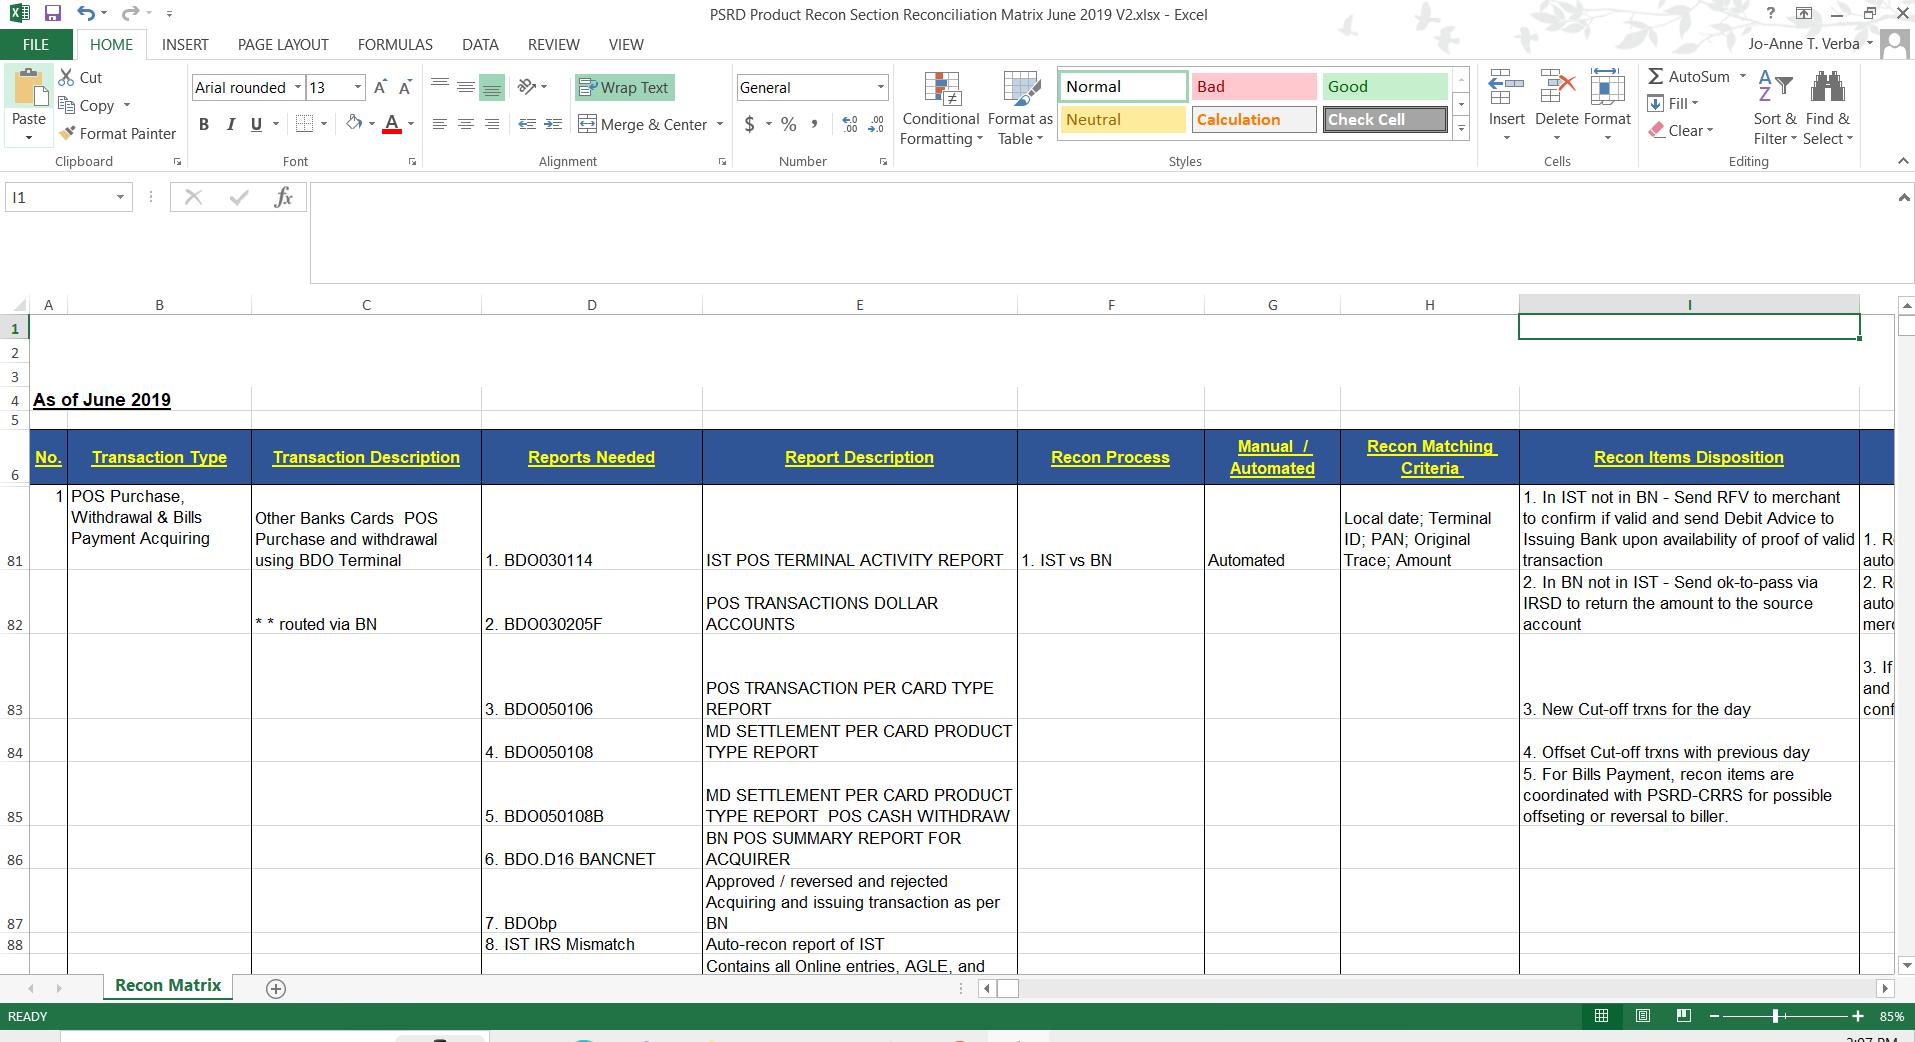Open the Orientation text angle icon

pyautogui.click(x=527, y=87)
